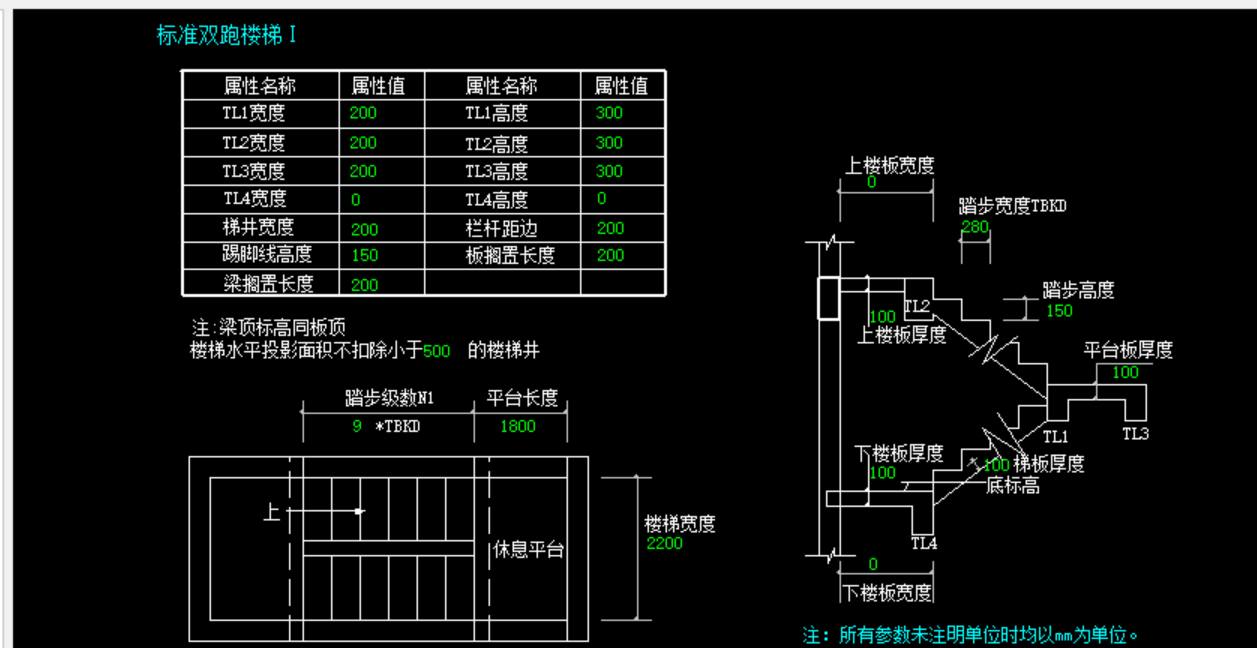
Task: Click the TL2宽度 property label
Action: pos(253,143)
